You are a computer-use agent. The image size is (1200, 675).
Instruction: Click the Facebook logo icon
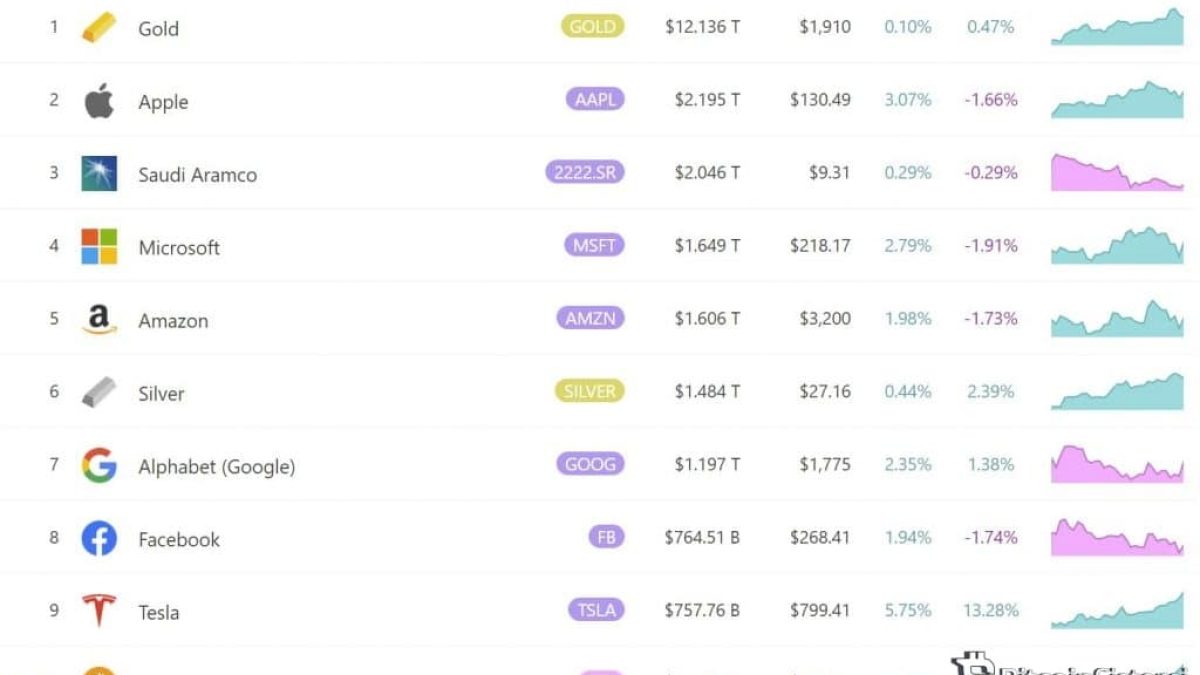pyautogui.click(x=99, y=538)
